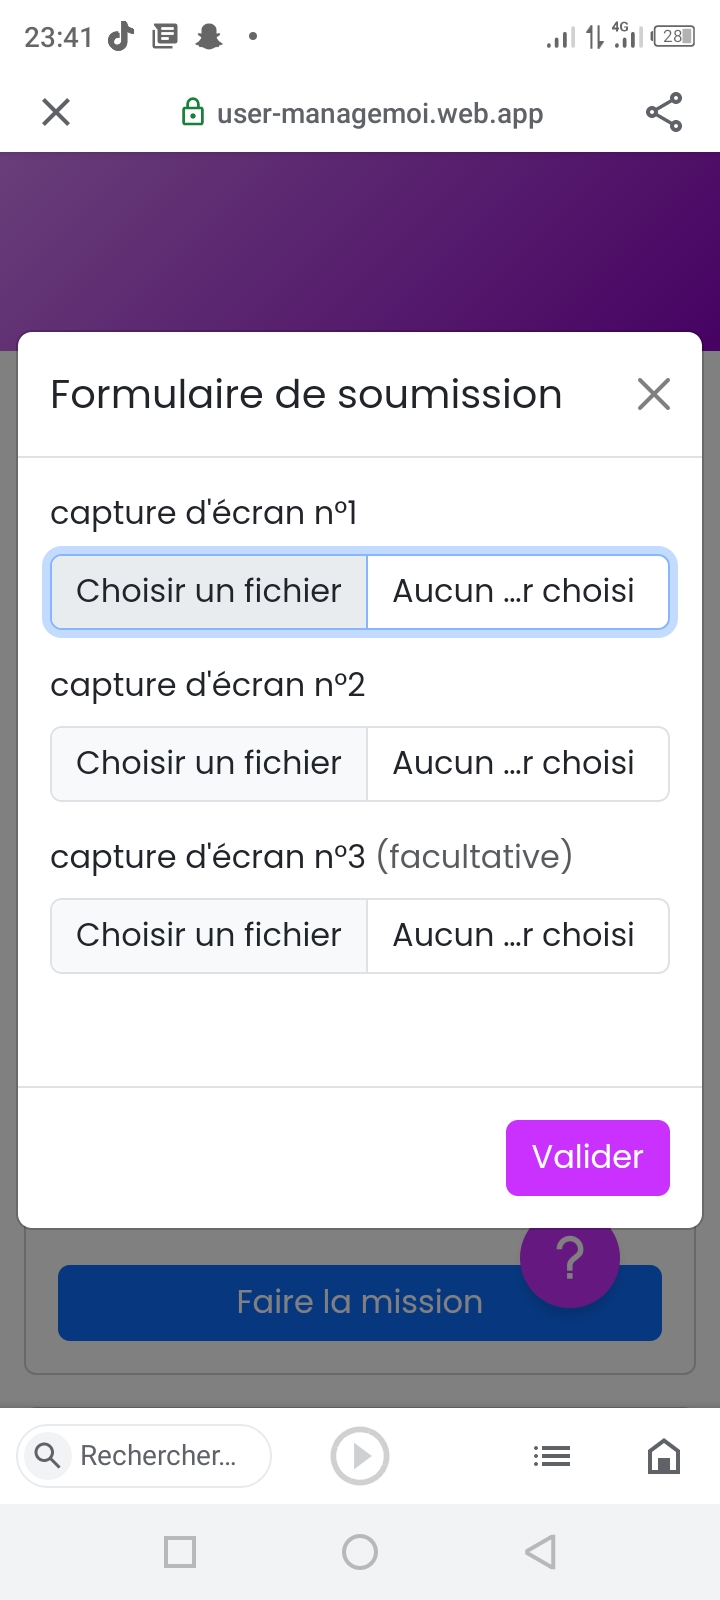The height and width of the screenshot is (1600, 720).
Task: Tap the magnifier icon in the search box
Action: point(47,1455)
